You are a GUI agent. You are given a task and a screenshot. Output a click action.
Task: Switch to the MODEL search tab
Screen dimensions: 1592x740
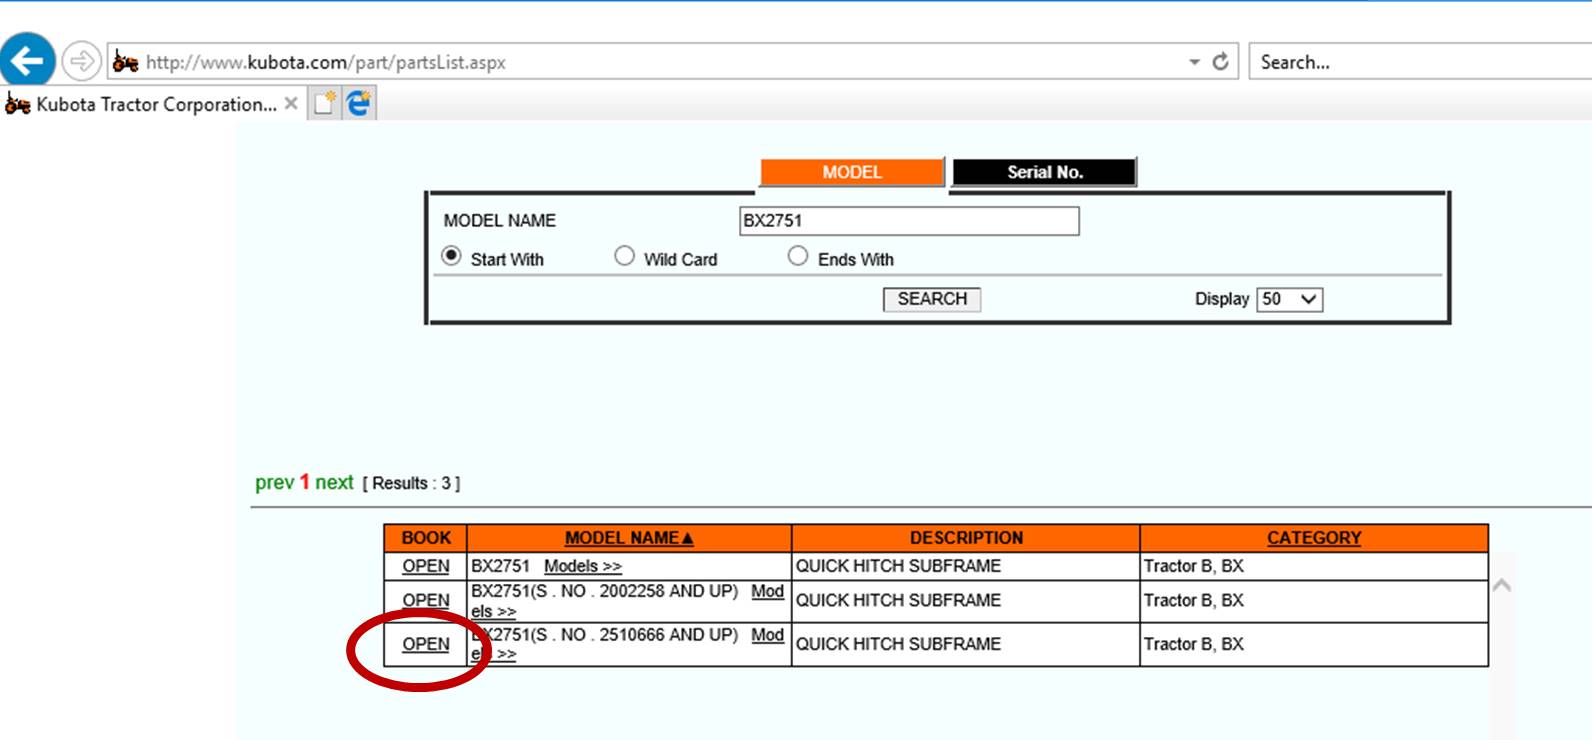tap(852, 172)
